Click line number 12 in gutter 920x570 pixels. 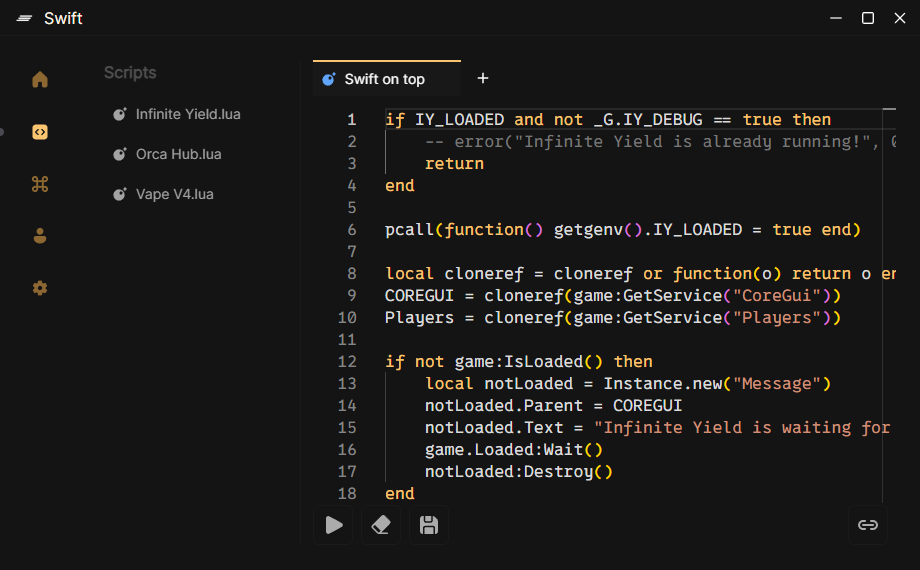coord(347,361)
